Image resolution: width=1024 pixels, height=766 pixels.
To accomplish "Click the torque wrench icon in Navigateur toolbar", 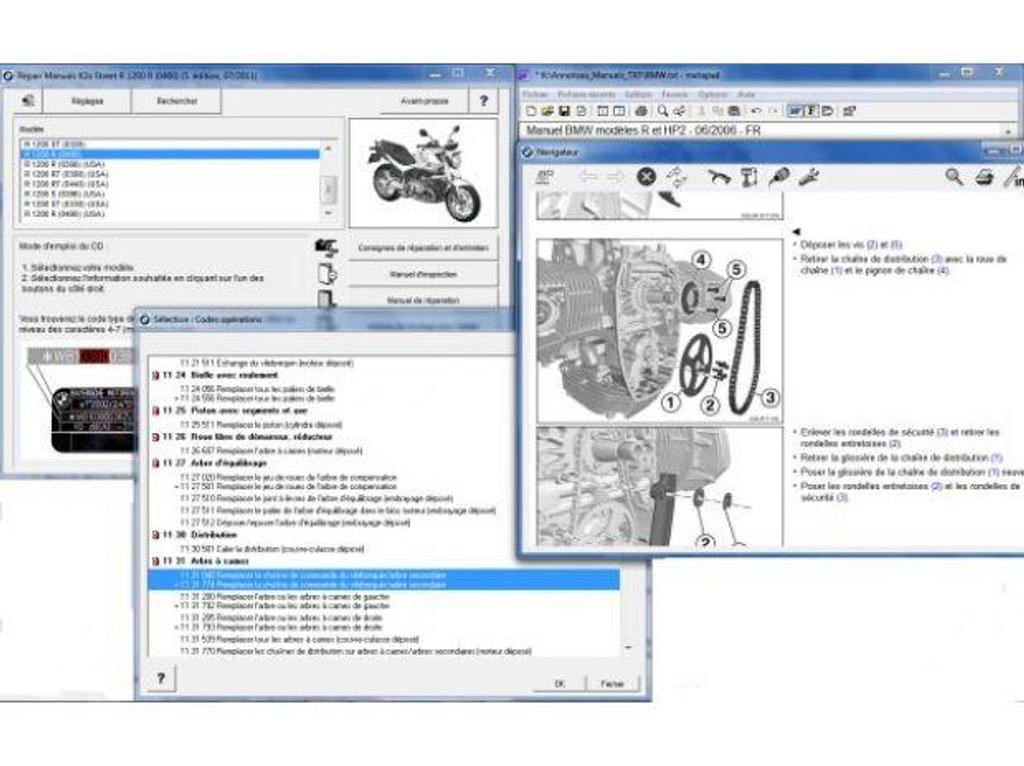I will point(718,176).
